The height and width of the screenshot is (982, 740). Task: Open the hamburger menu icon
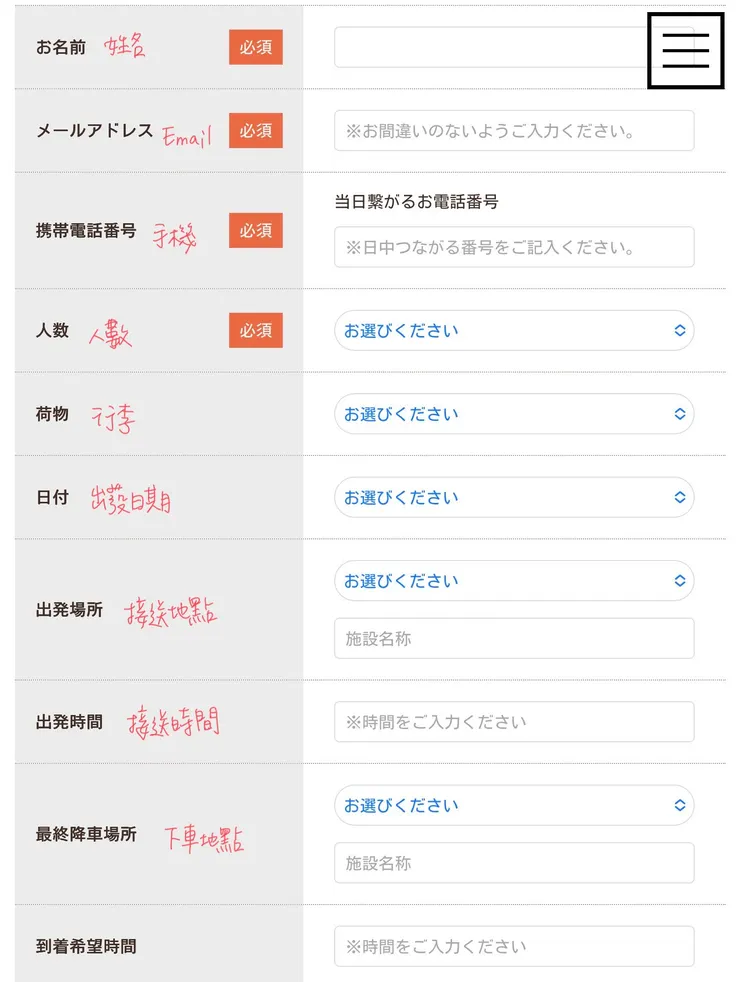click(x=685, y=50)
